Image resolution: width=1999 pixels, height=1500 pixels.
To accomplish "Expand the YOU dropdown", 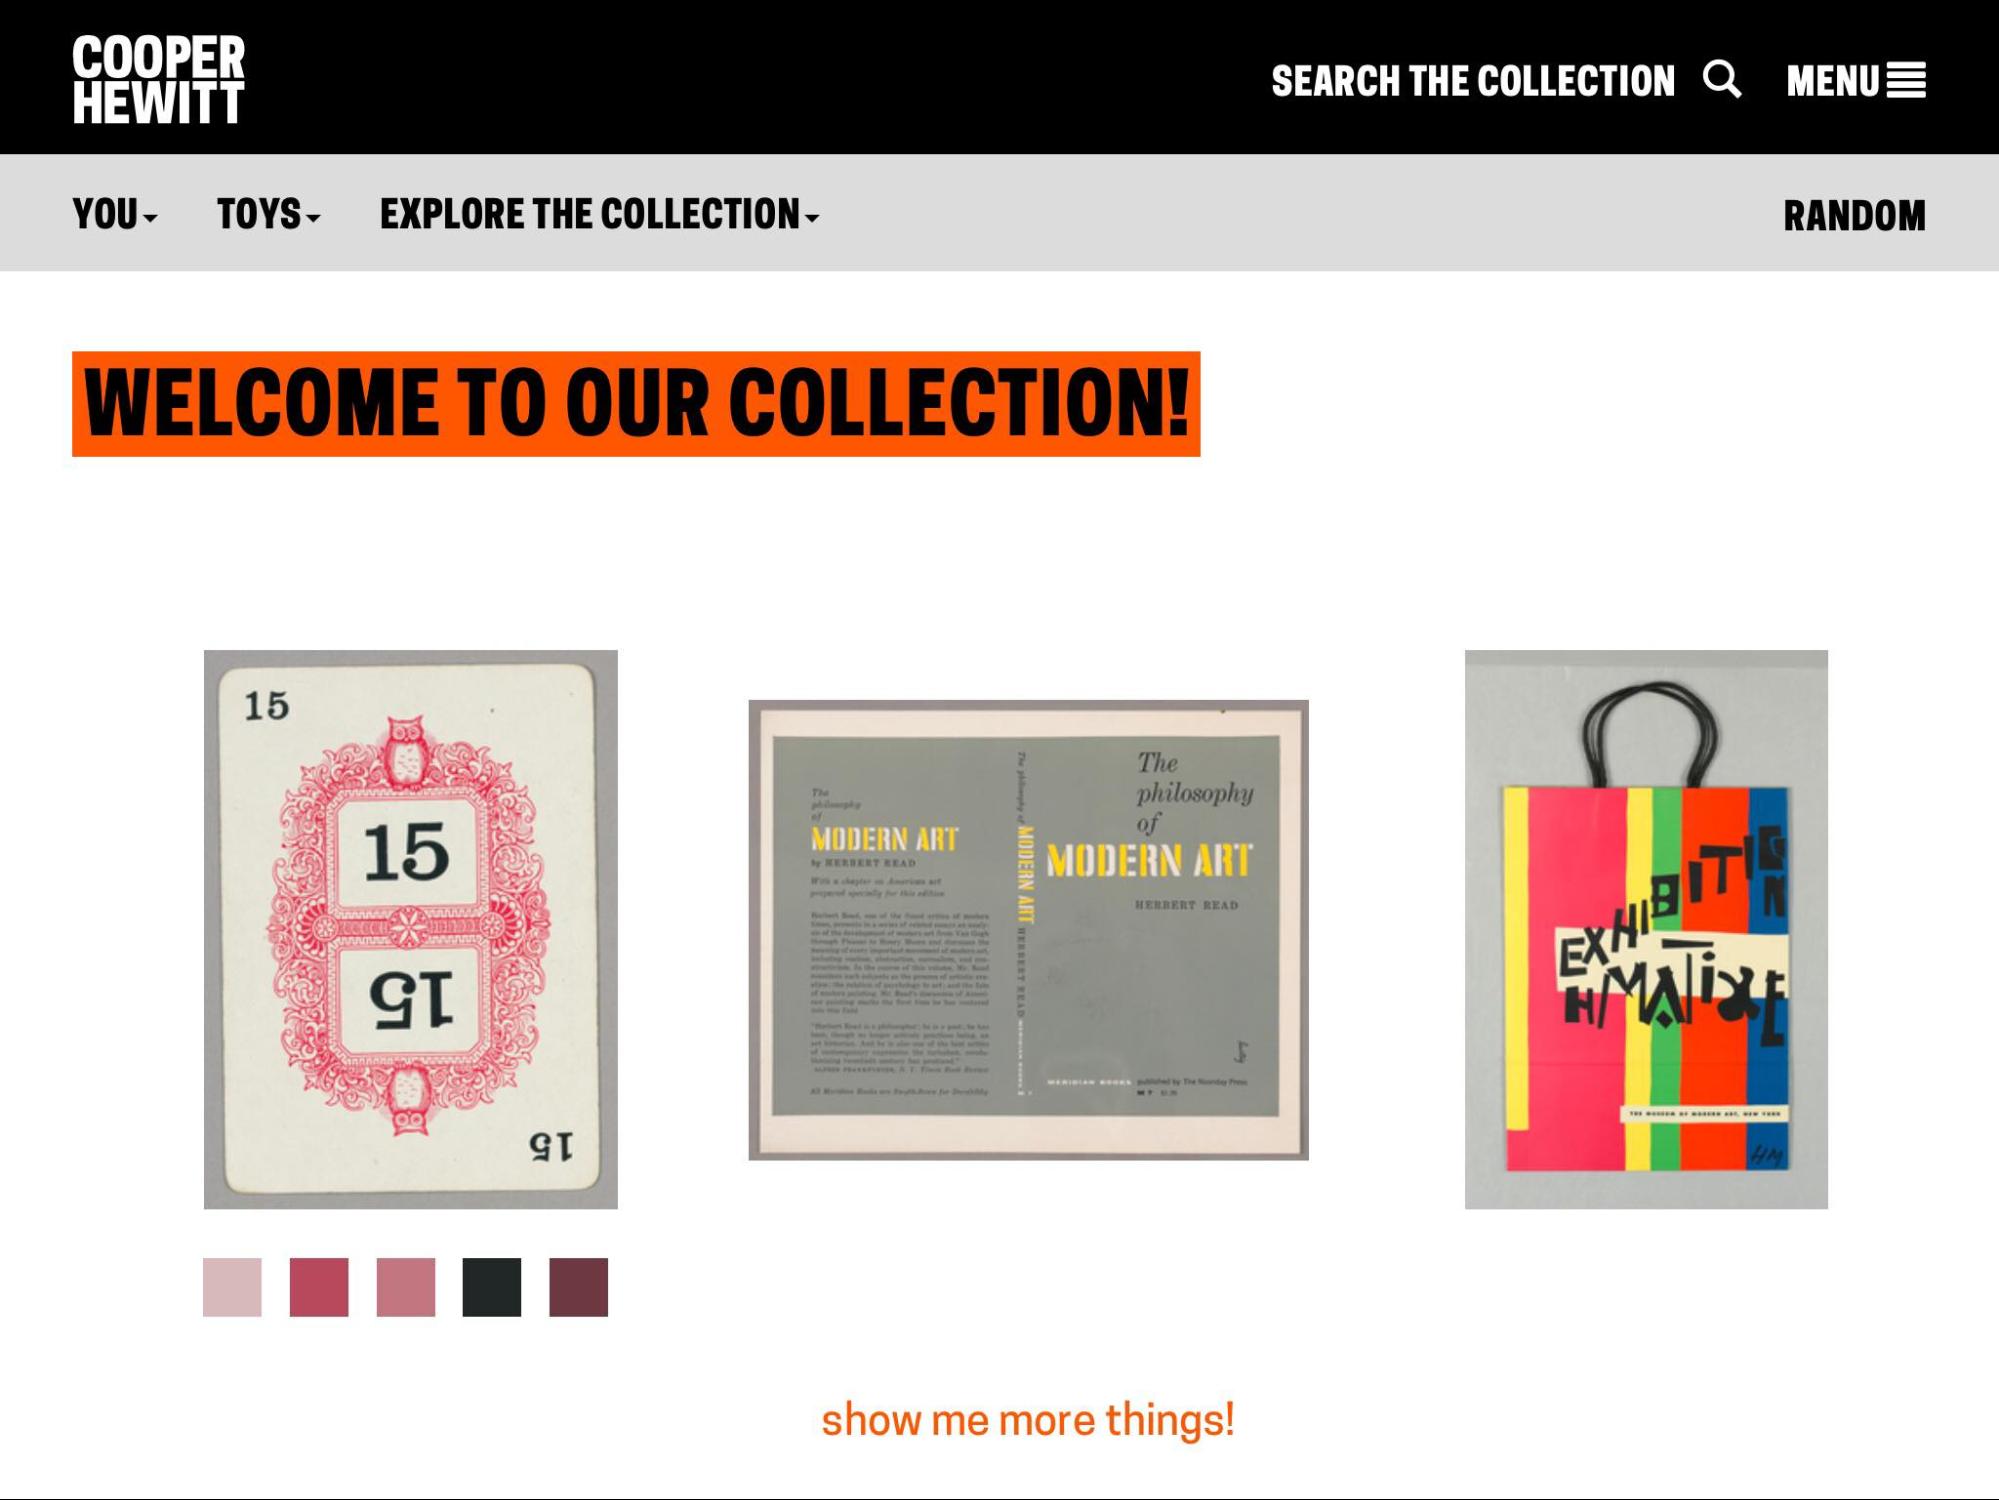I will click(115, 214).
